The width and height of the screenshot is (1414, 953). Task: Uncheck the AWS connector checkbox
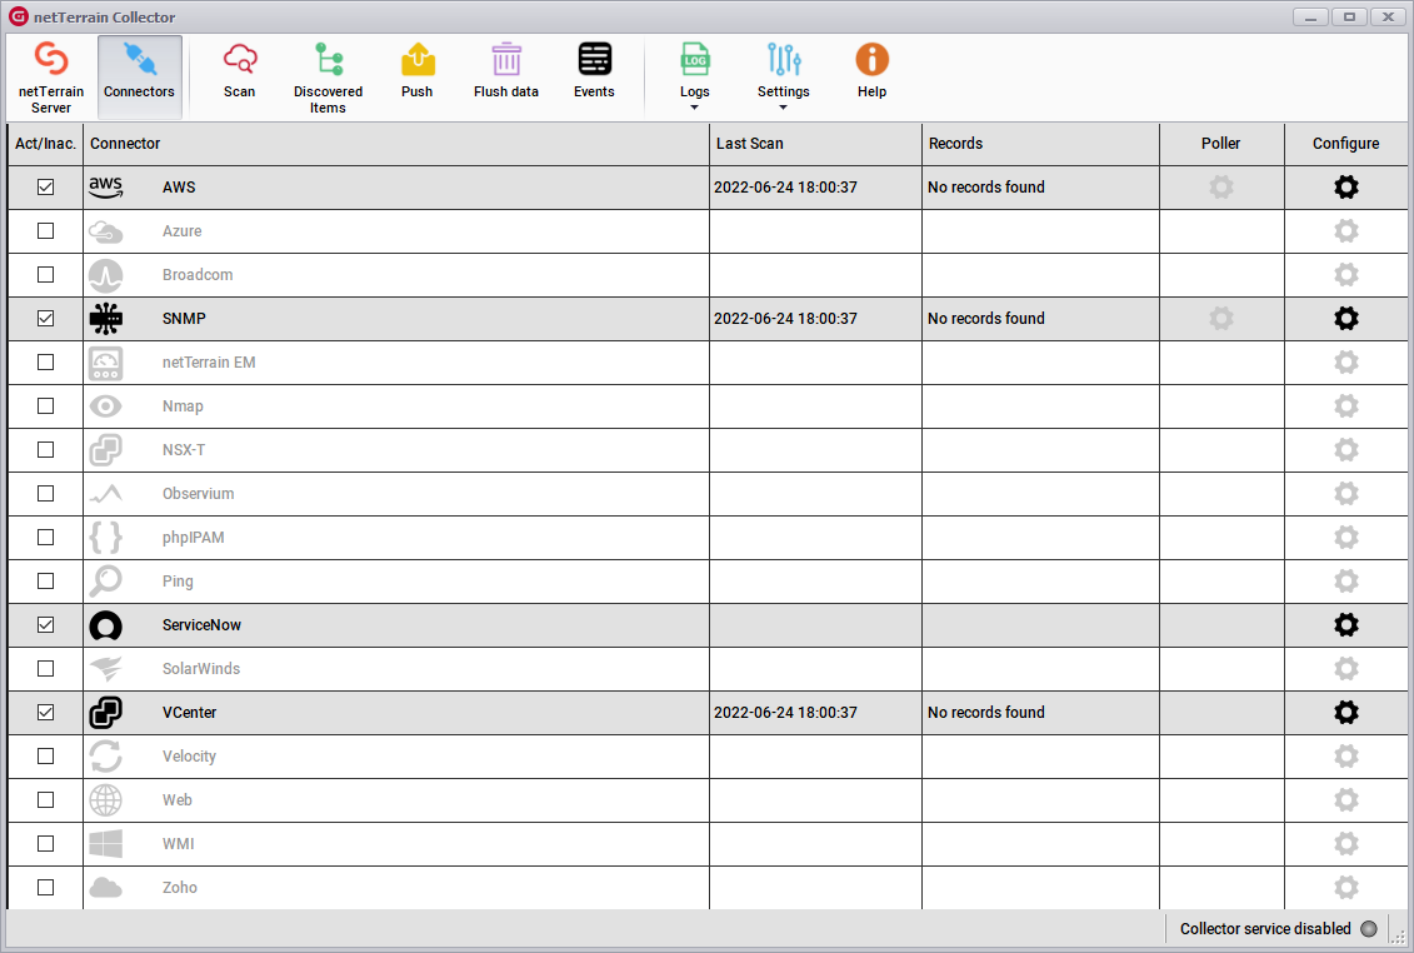[x=46, y=187]
